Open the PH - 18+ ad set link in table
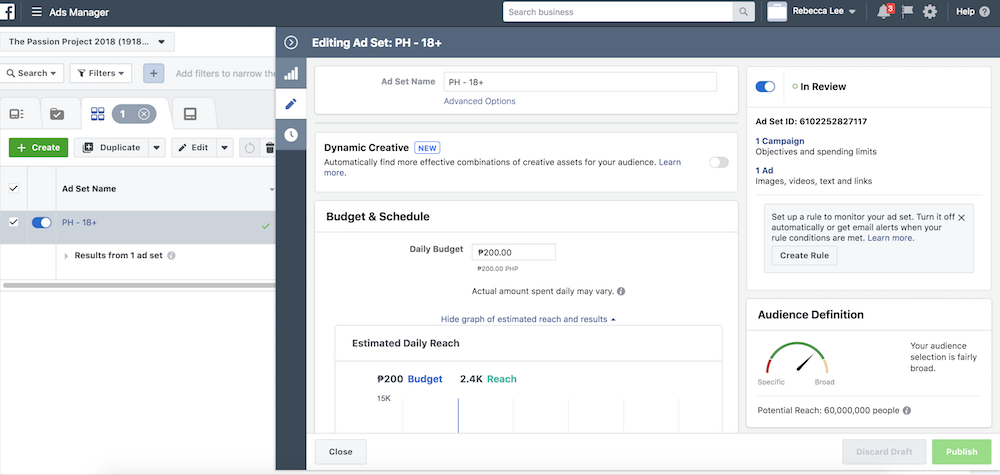The image size is (1000, 475). click(79, 223)
